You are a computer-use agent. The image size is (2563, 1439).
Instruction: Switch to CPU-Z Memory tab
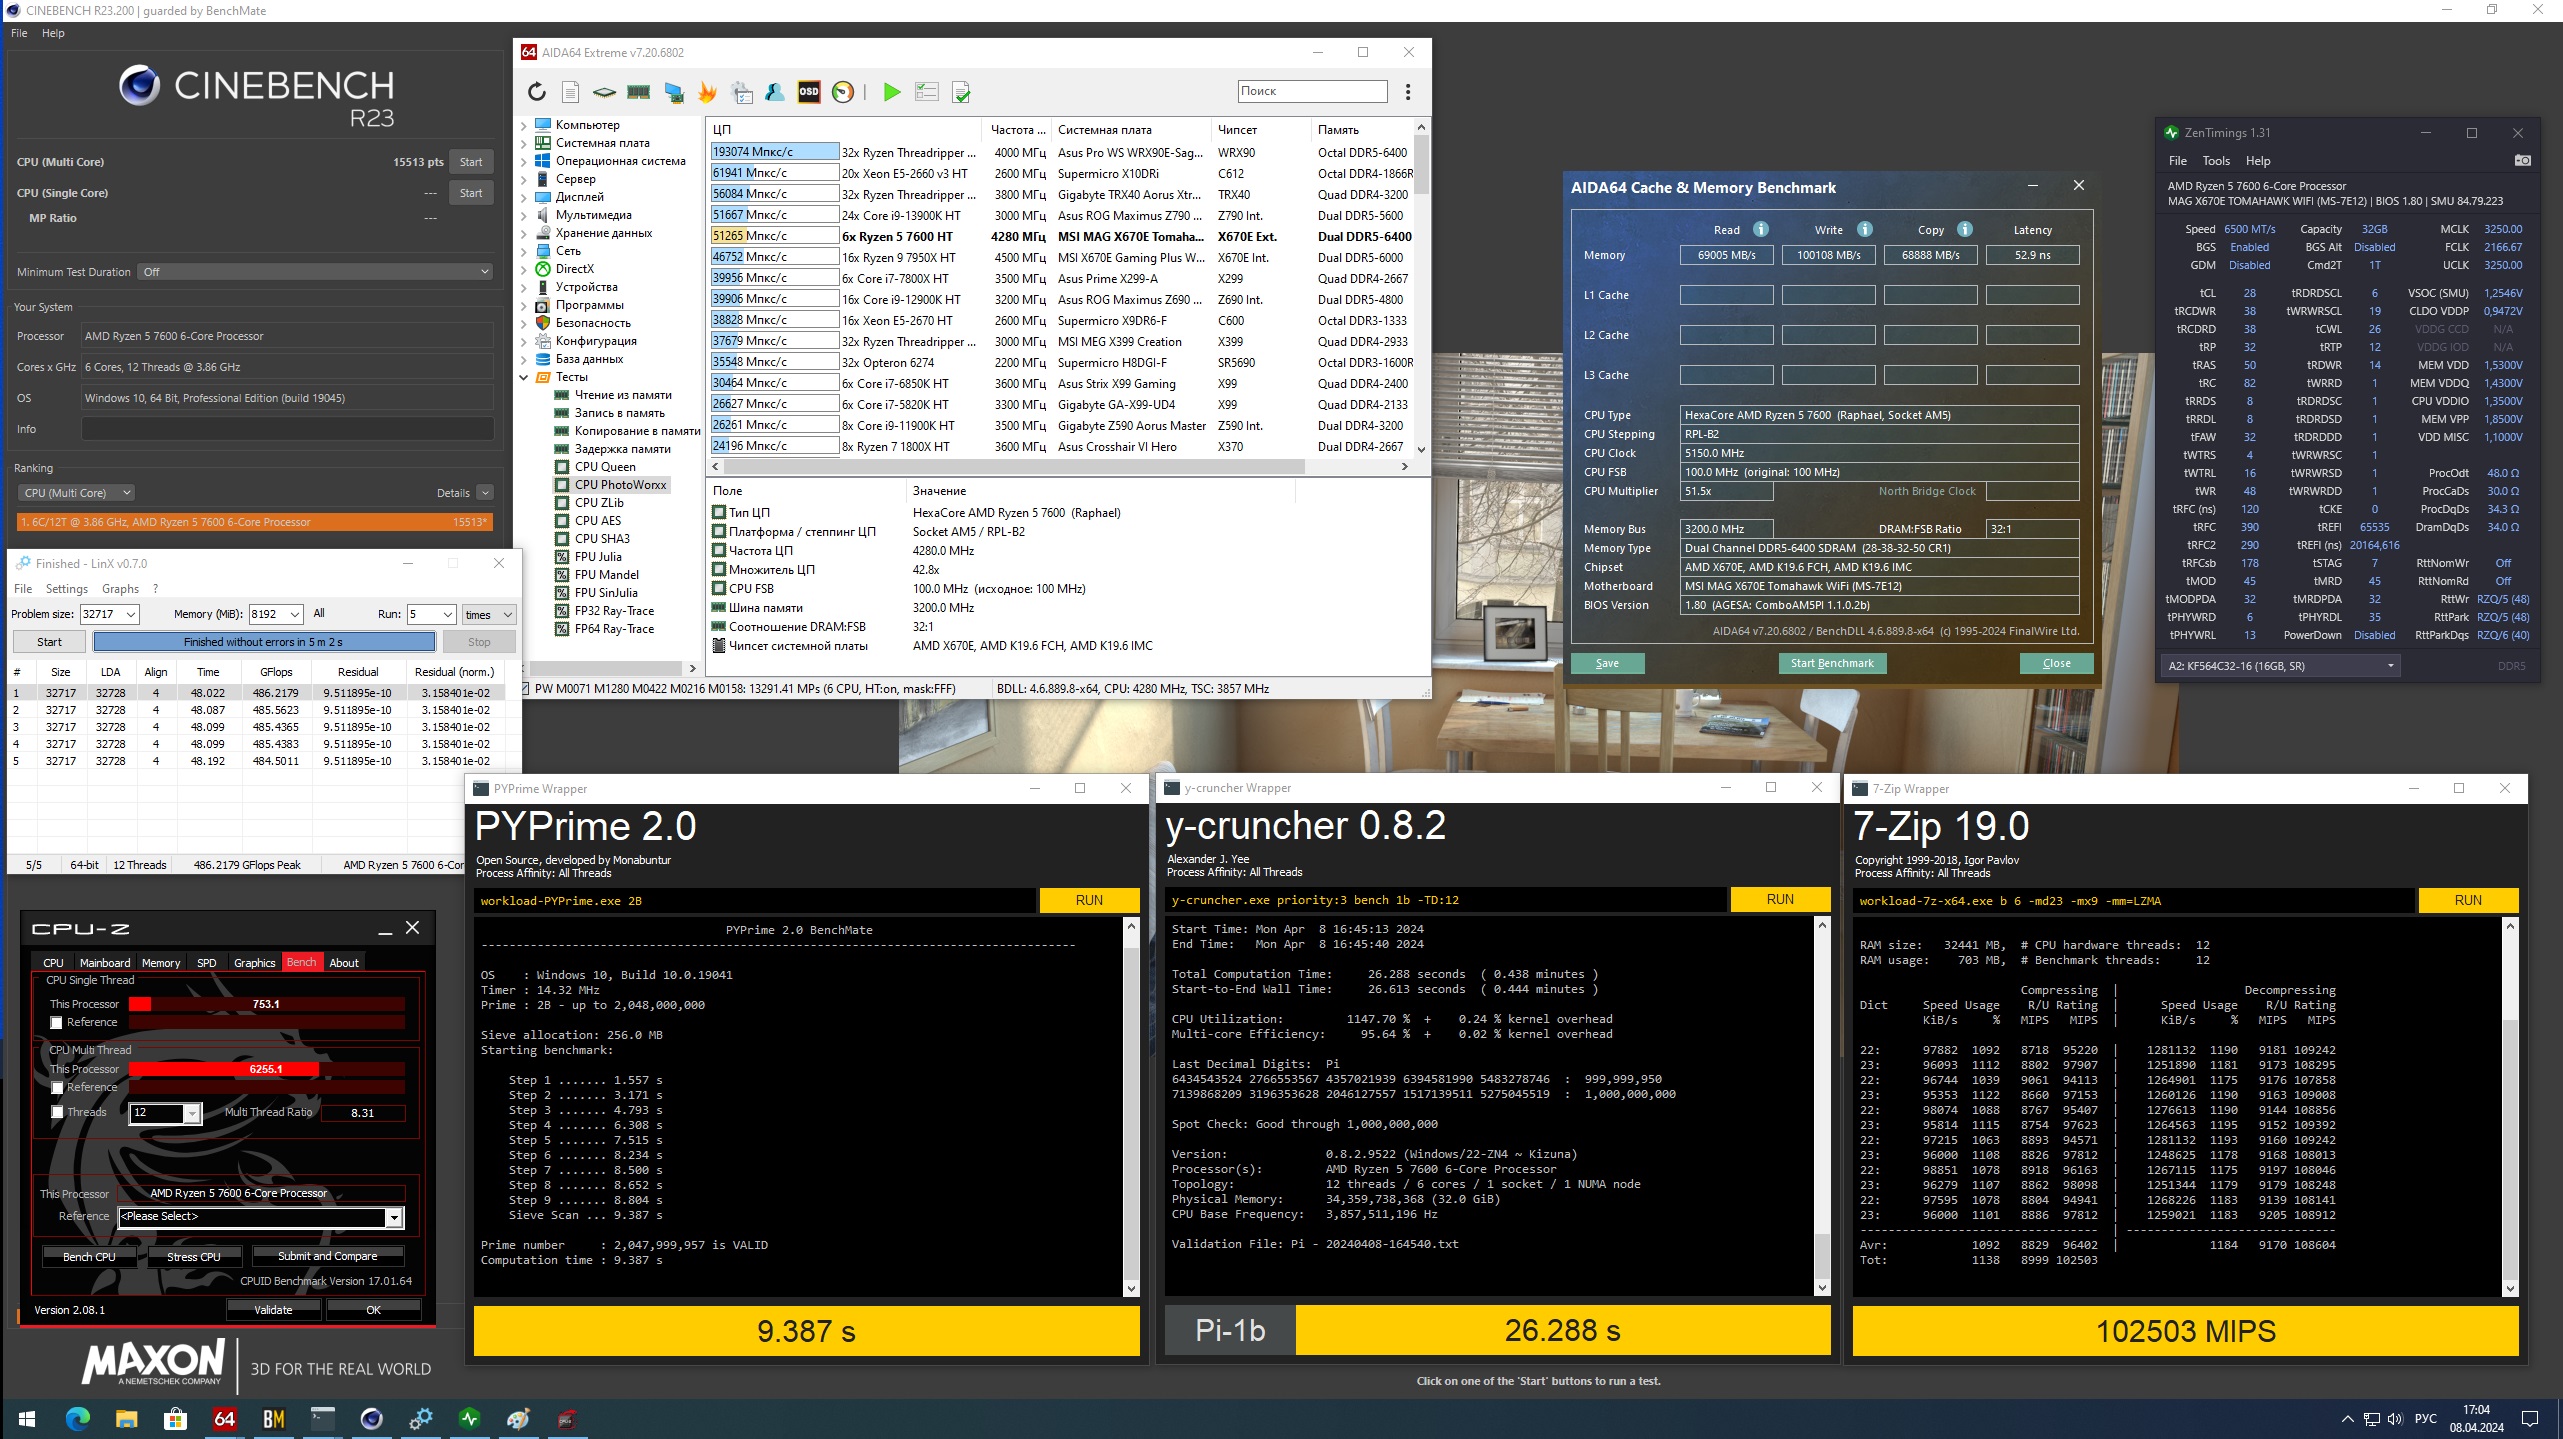pyautogui.click(x=160, y=962)
